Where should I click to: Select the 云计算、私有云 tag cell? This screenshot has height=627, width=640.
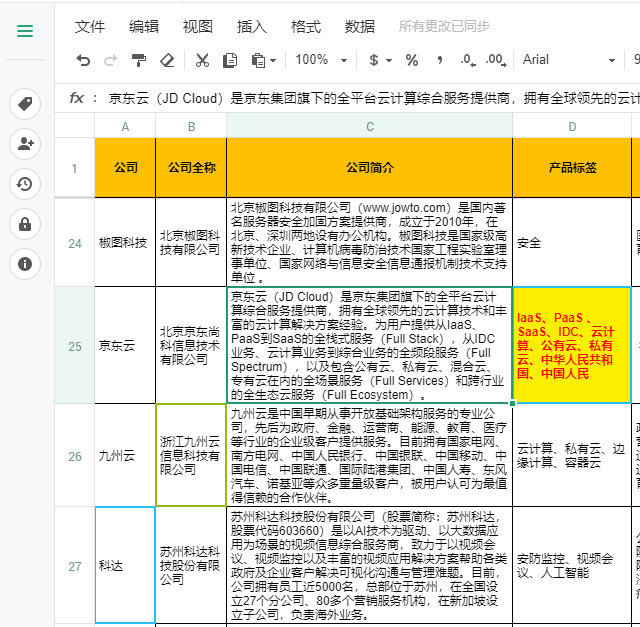point(572,455)
